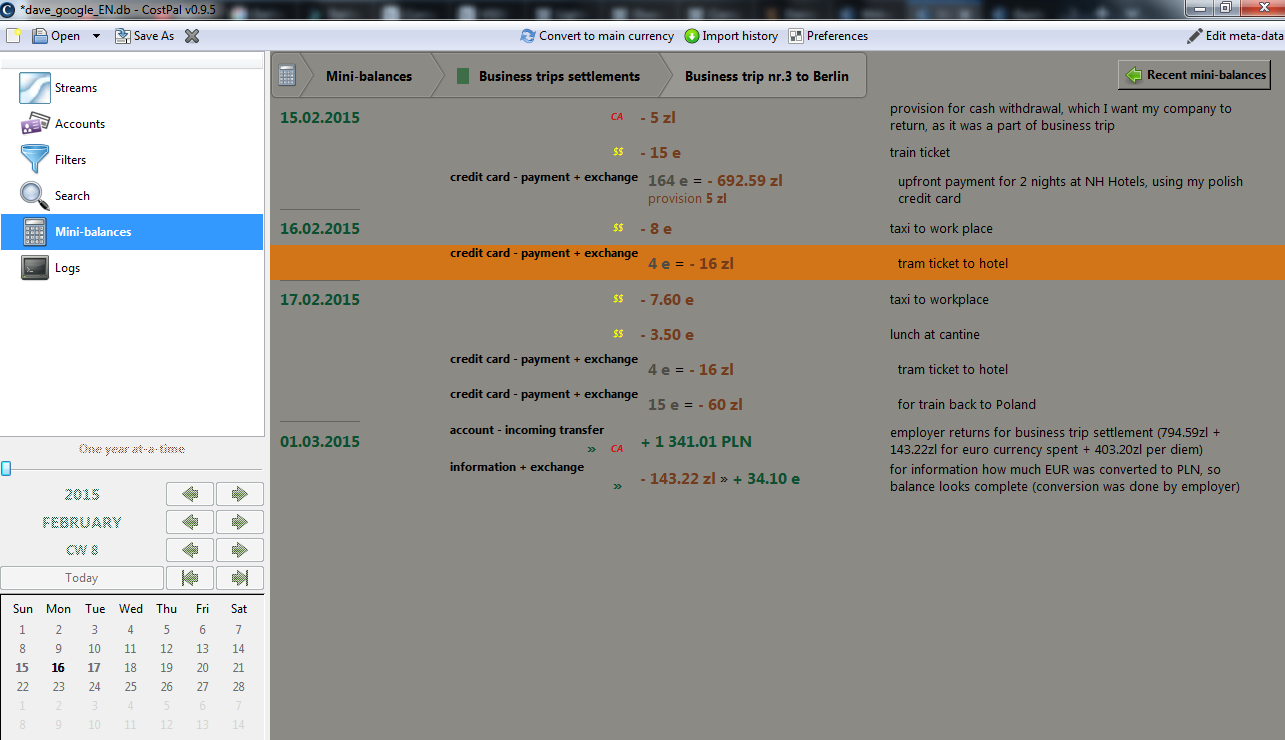Click Edit meta-data
Image resolution: width=1285 pixels, height=740 pixels.
pos(1234,36)
